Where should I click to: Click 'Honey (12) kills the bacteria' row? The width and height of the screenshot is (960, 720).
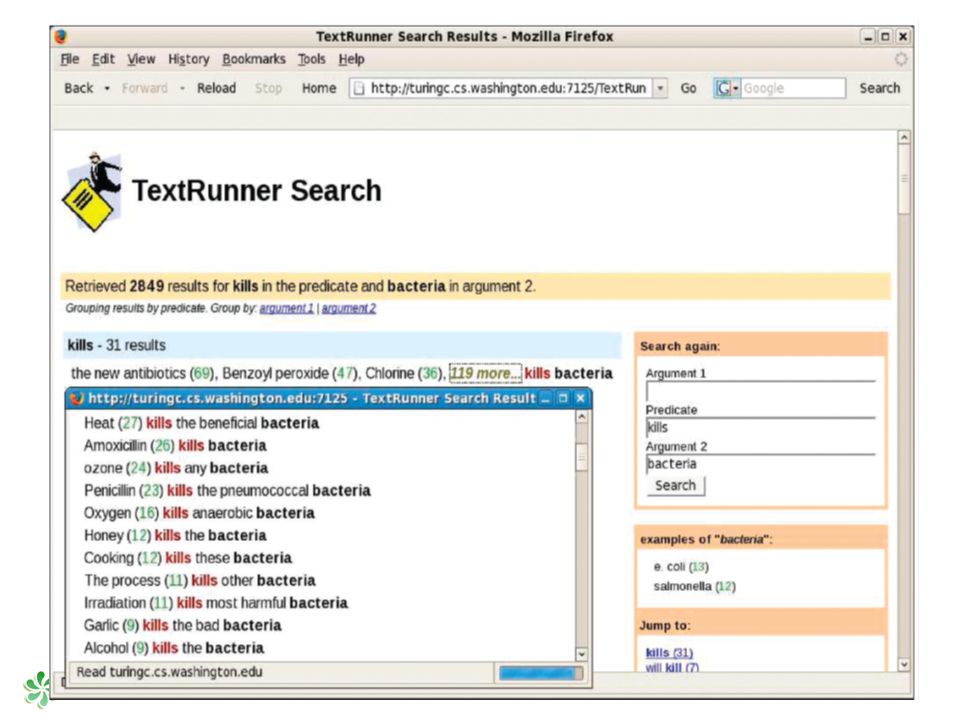pos(175,536)
